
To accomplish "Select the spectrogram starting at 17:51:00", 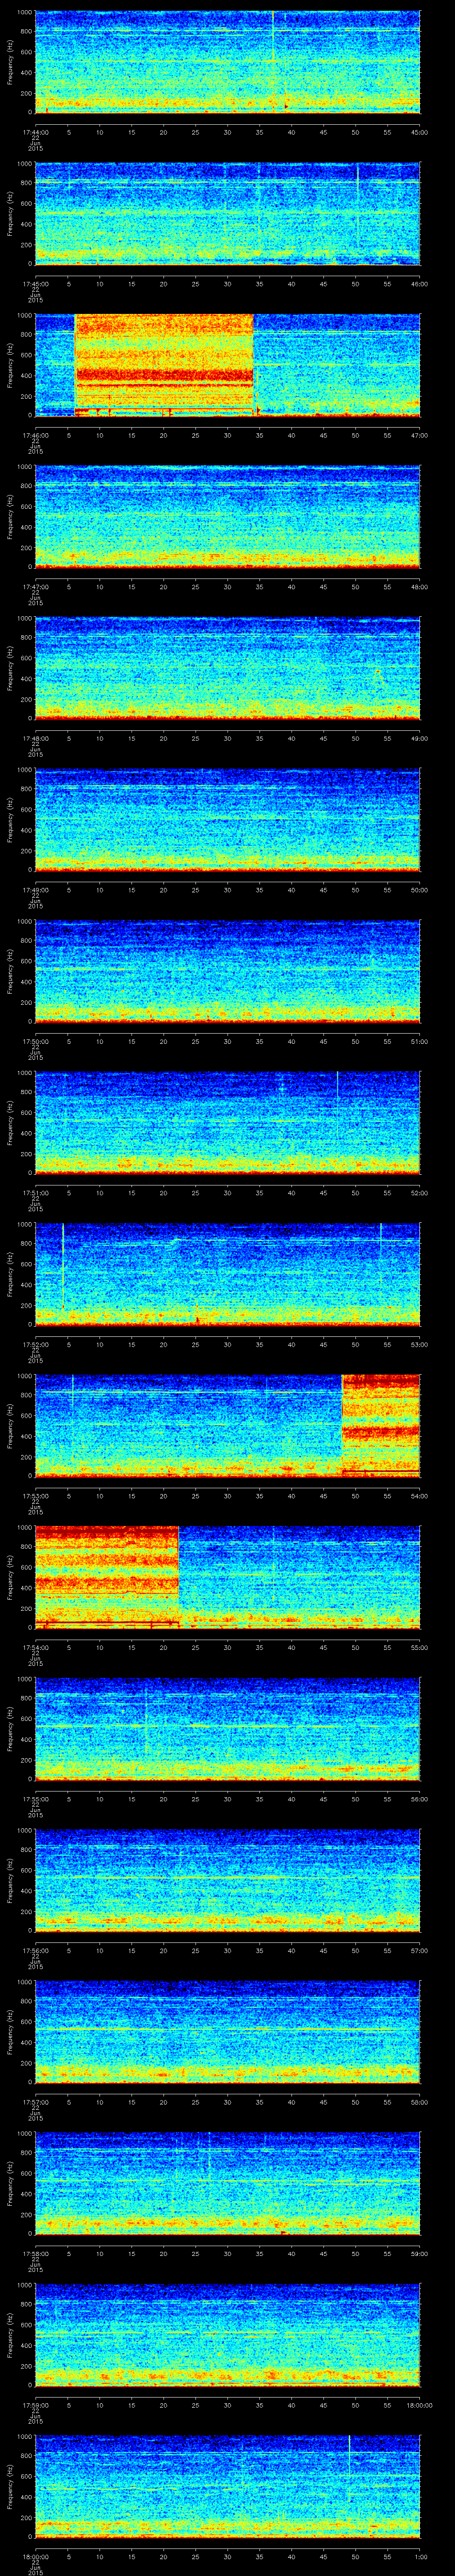I will coord(228,1123).
